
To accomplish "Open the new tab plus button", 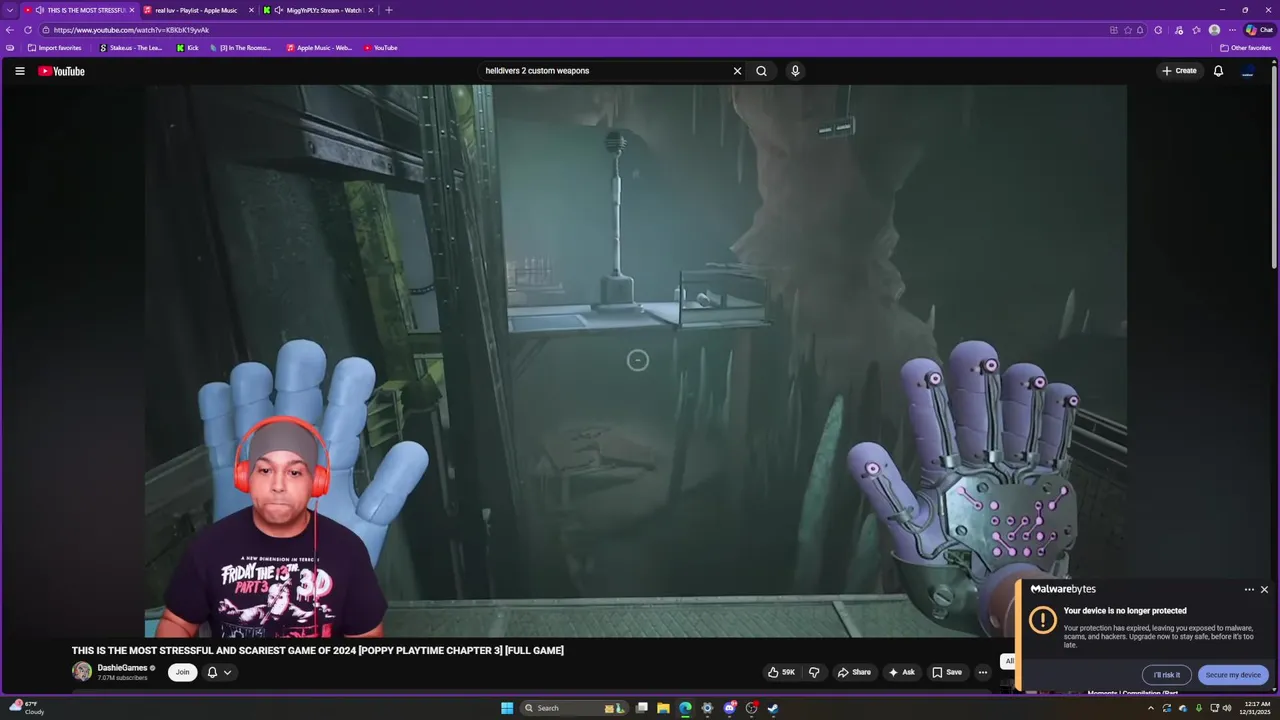I will pyautogui.click(x=389, y=10).
